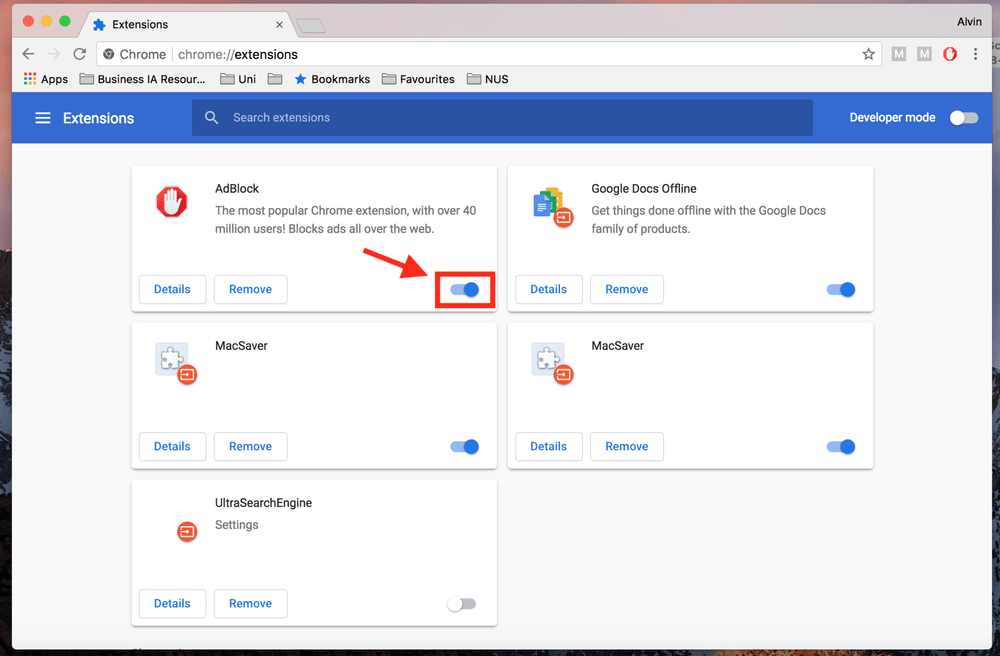Viewport: 1000px width, 656px height.
Task: Remove the AdBlock extension
Action: tap(250, 289)
